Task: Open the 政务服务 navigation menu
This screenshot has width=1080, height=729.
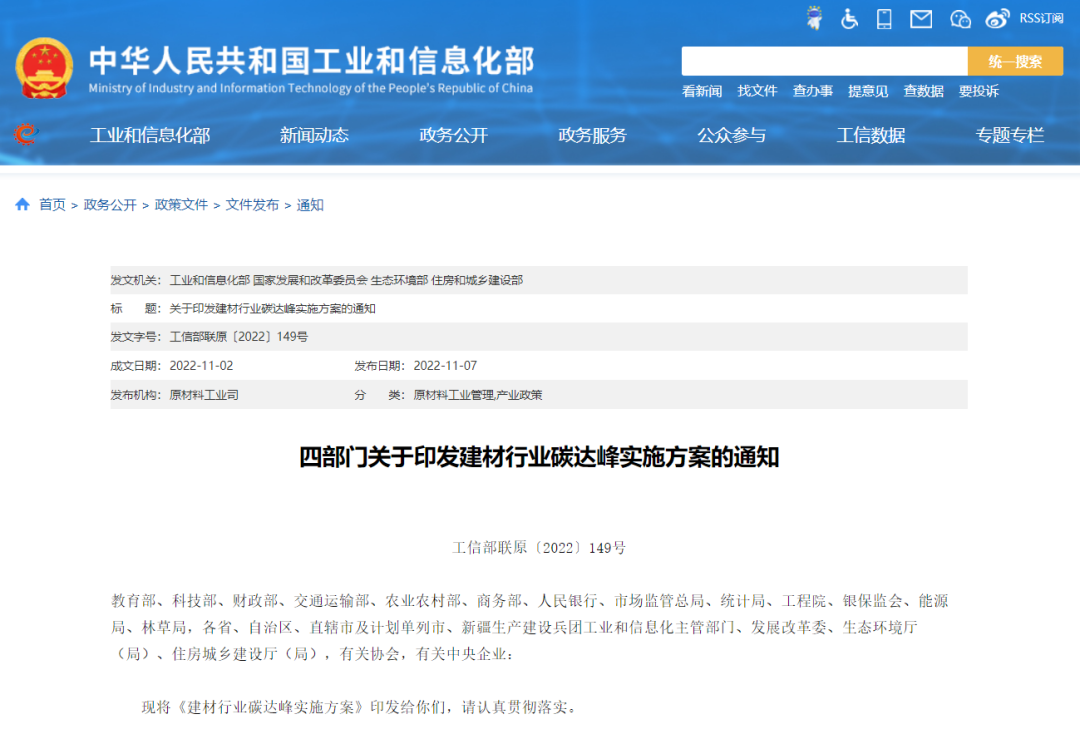Action: coord(592,135)
